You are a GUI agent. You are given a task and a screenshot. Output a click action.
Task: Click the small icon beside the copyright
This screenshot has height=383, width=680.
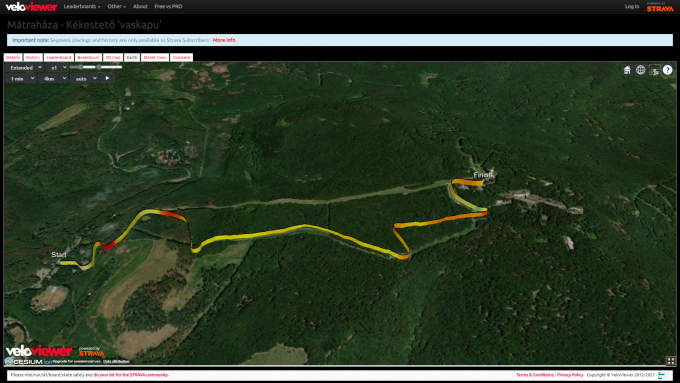[661, 375]
